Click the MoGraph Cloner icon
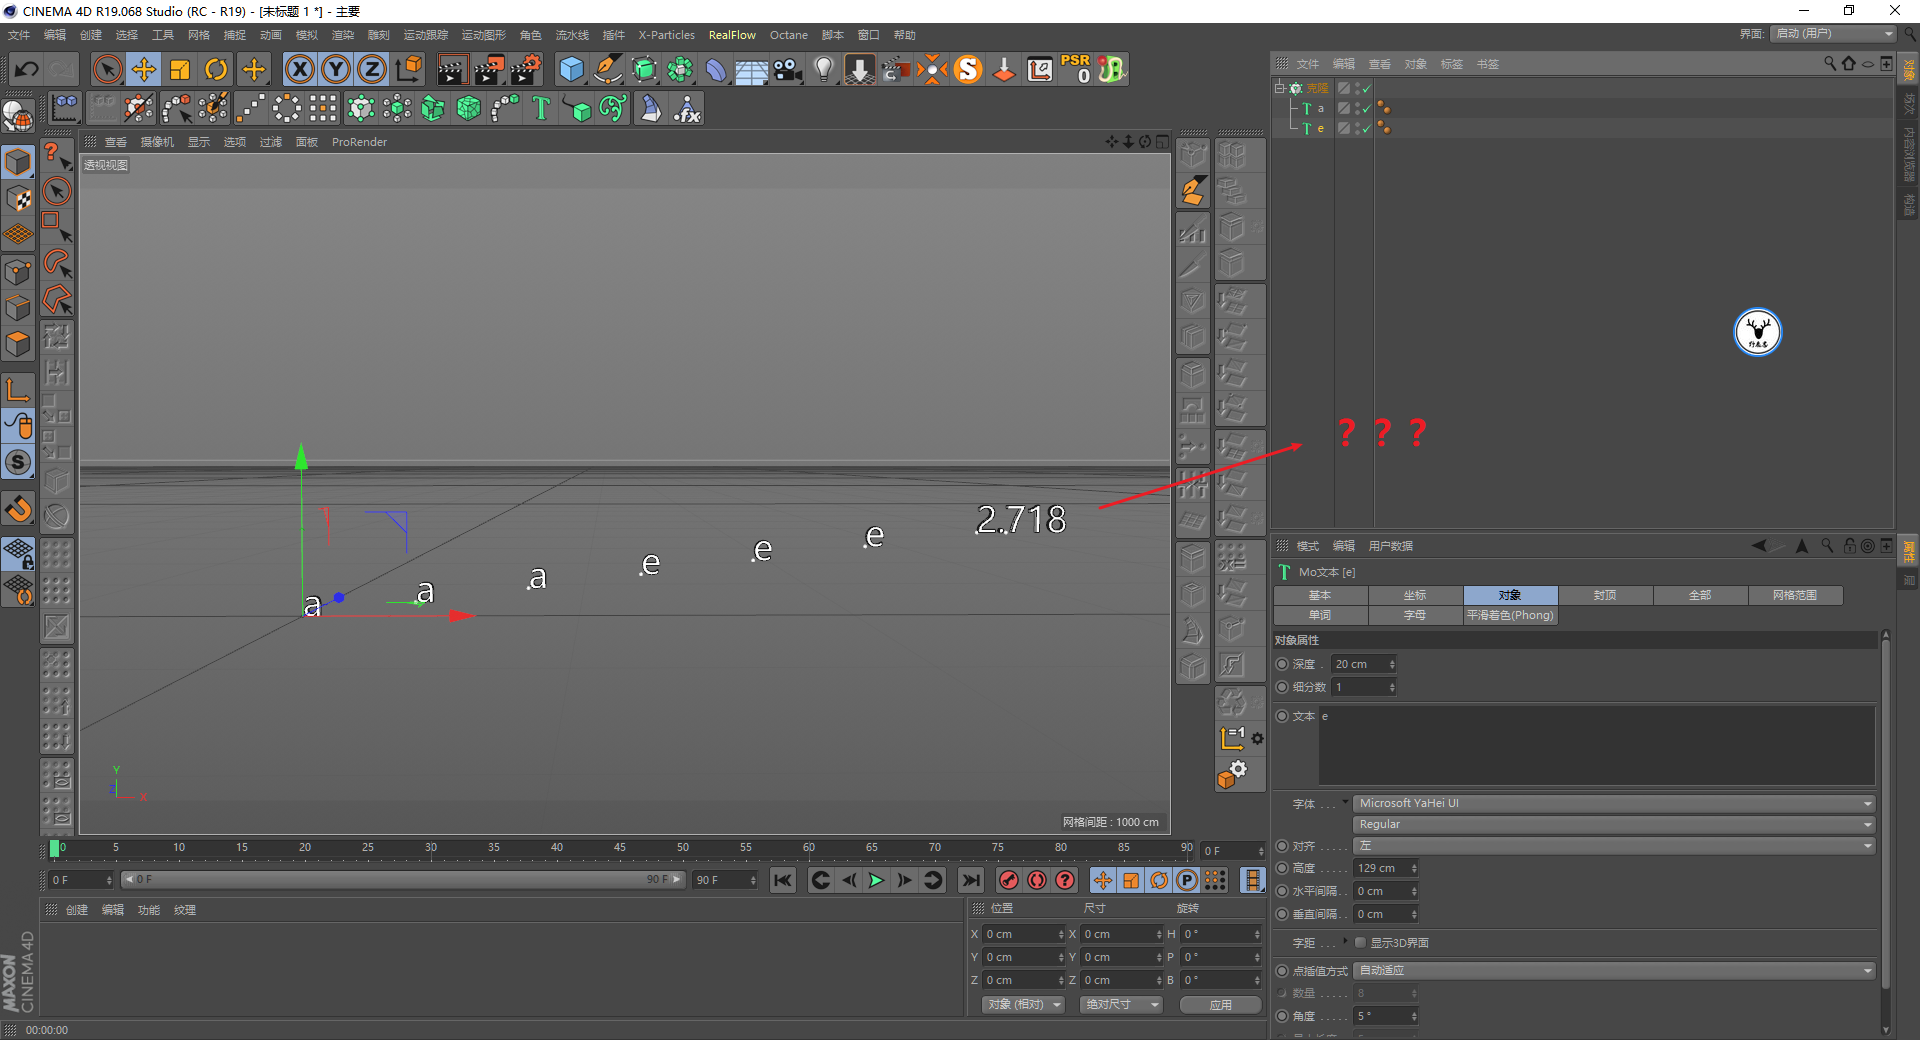The height and width of the screenshot is (1040, 1920). coord(361,108)
